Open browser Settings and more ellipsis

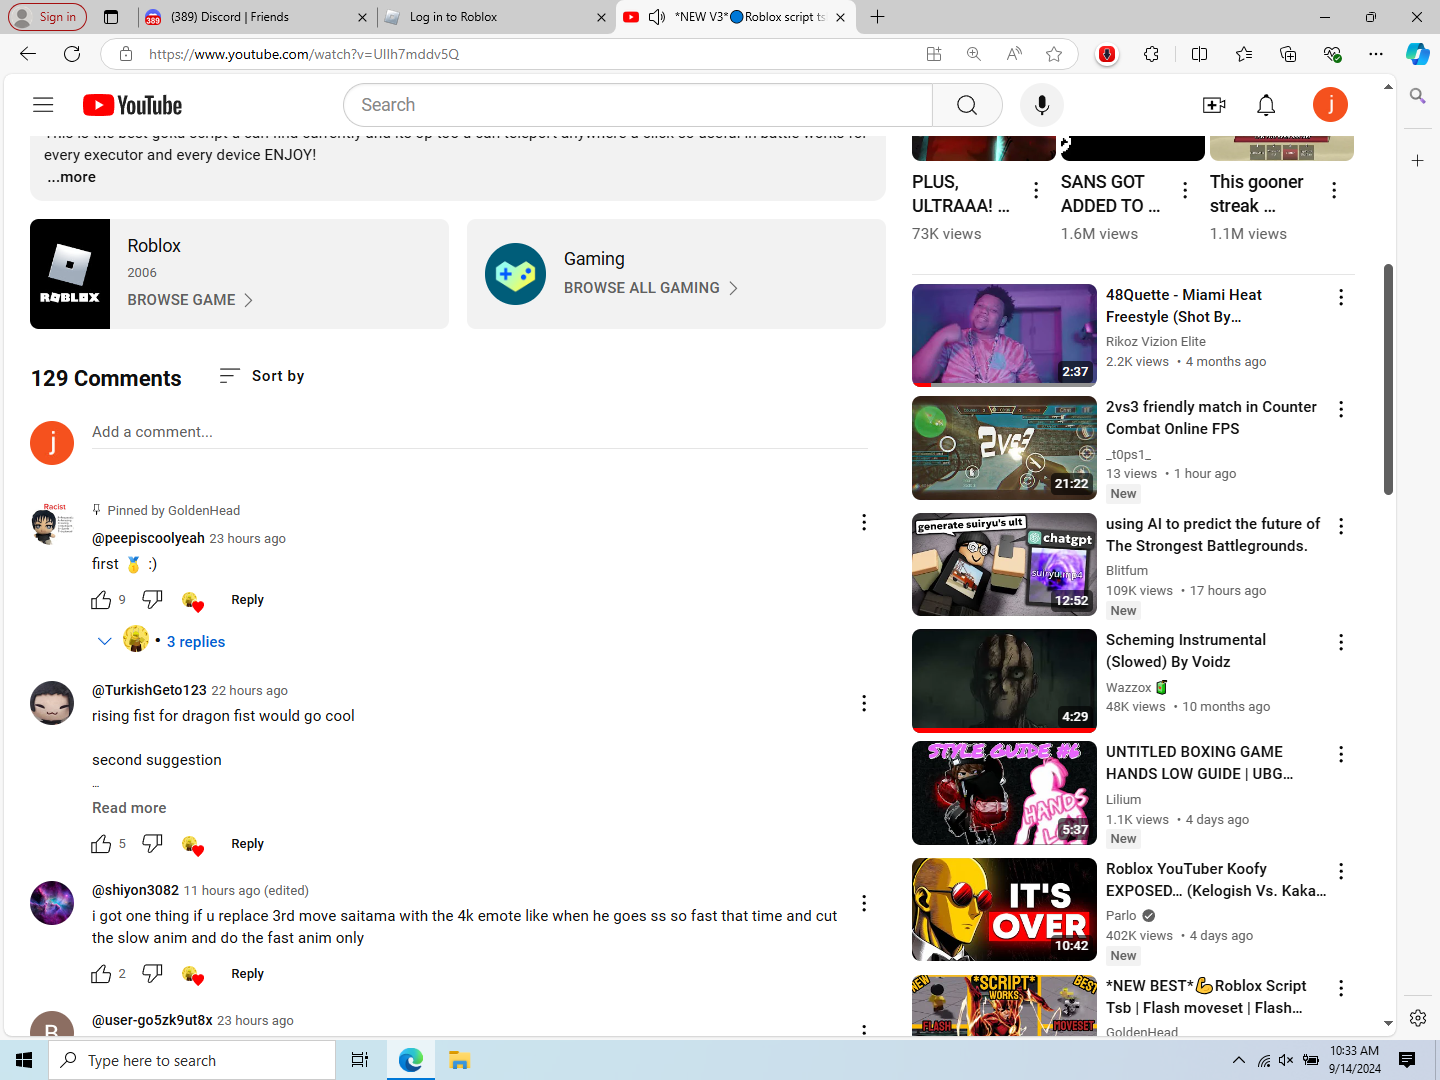pos(1376,54)
